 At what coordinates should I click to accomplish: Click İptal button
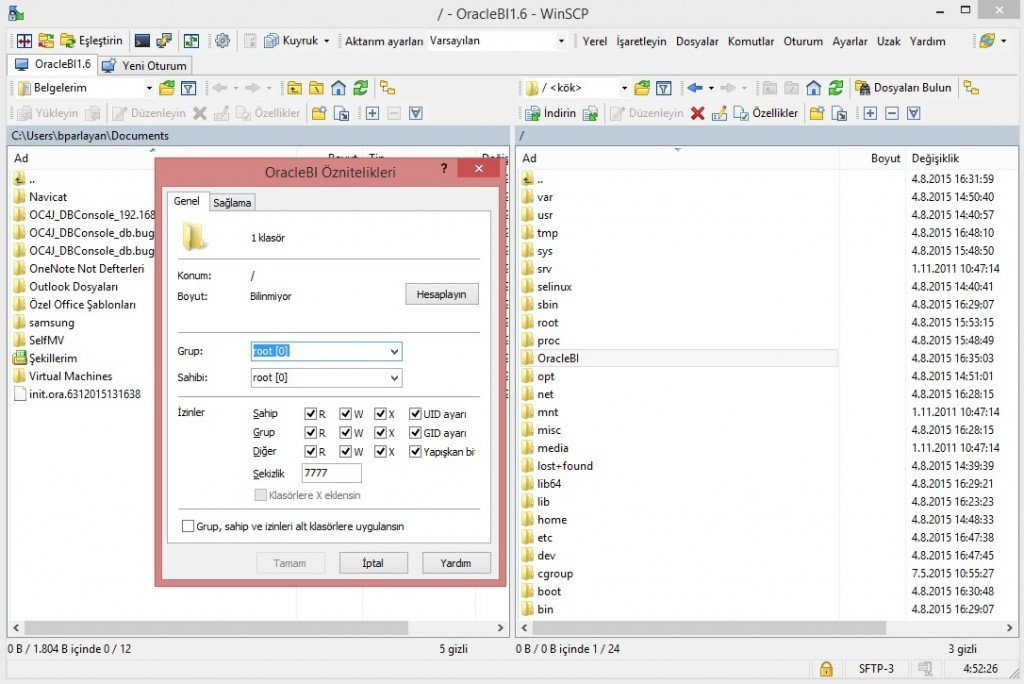coord(373,562)
